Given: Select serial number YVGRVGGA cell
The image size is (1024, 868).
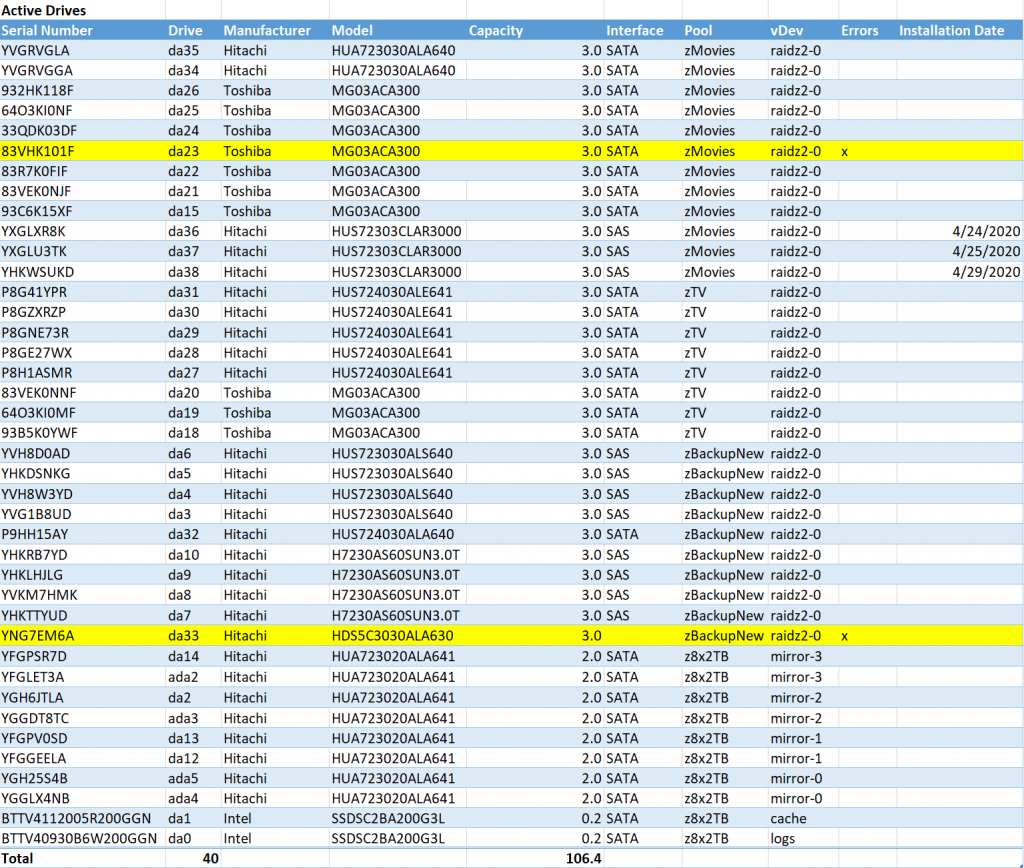Looking at the screenshot, I should click(x=37, y=71).
